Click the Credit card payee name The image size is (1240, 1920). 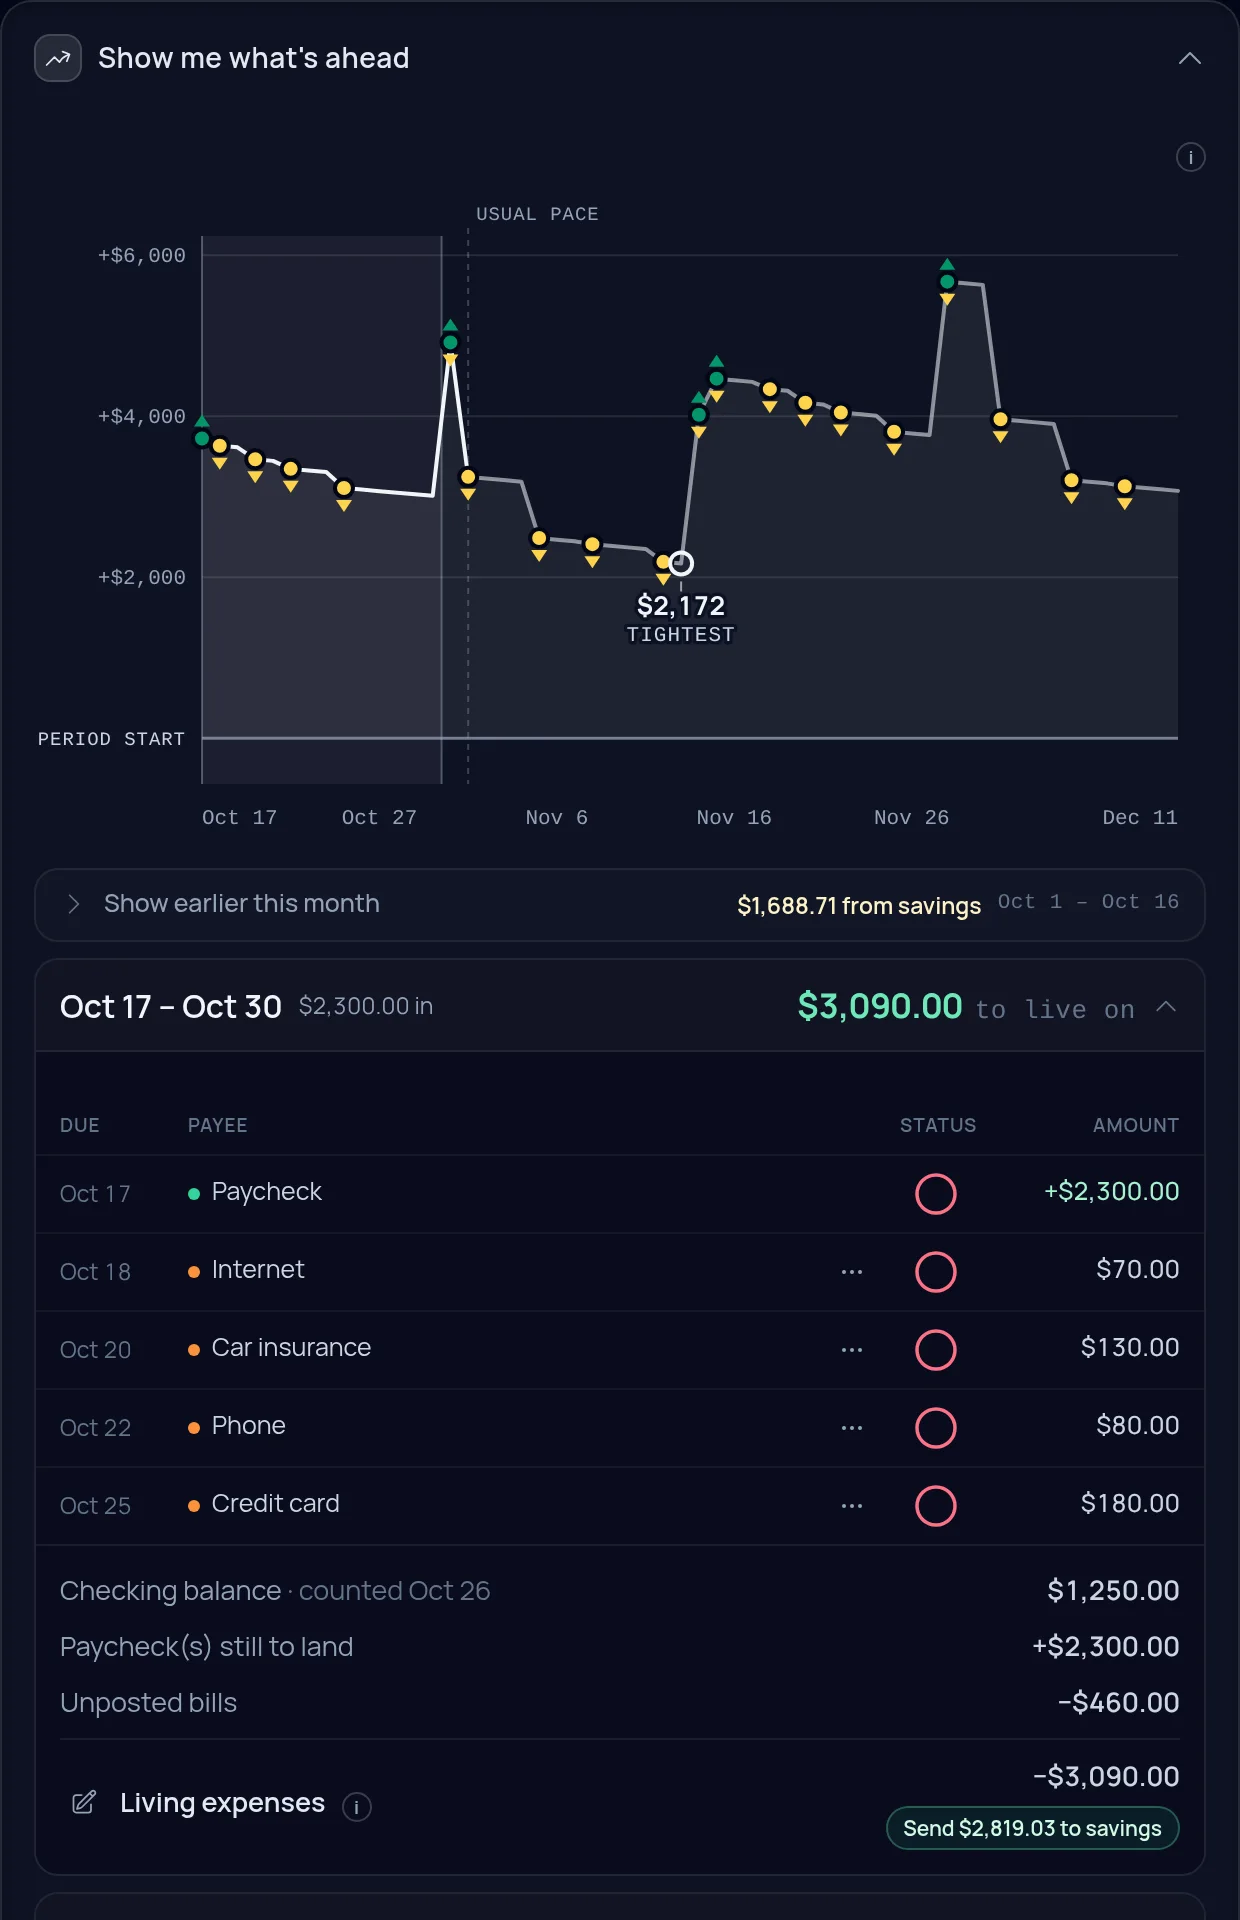[275, 1503]
